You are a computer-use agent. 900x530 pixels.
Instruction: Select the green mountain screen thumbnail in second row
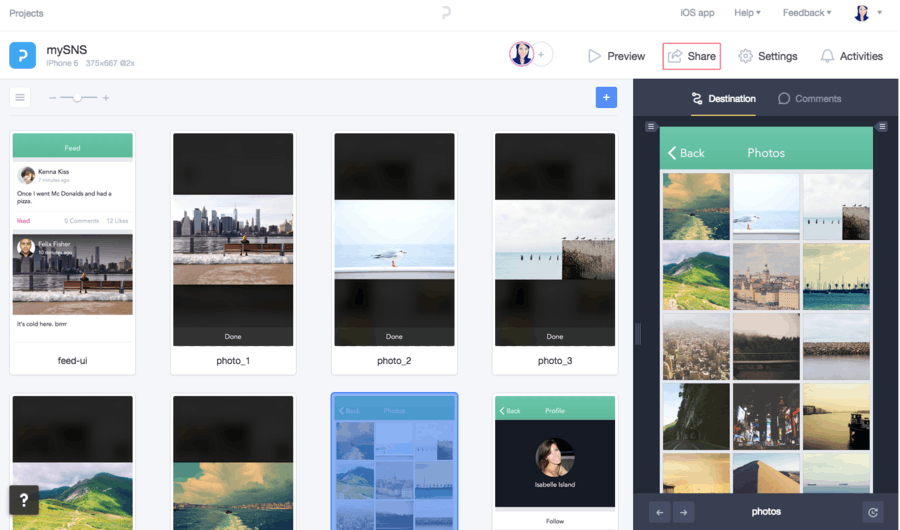(72, 462)
